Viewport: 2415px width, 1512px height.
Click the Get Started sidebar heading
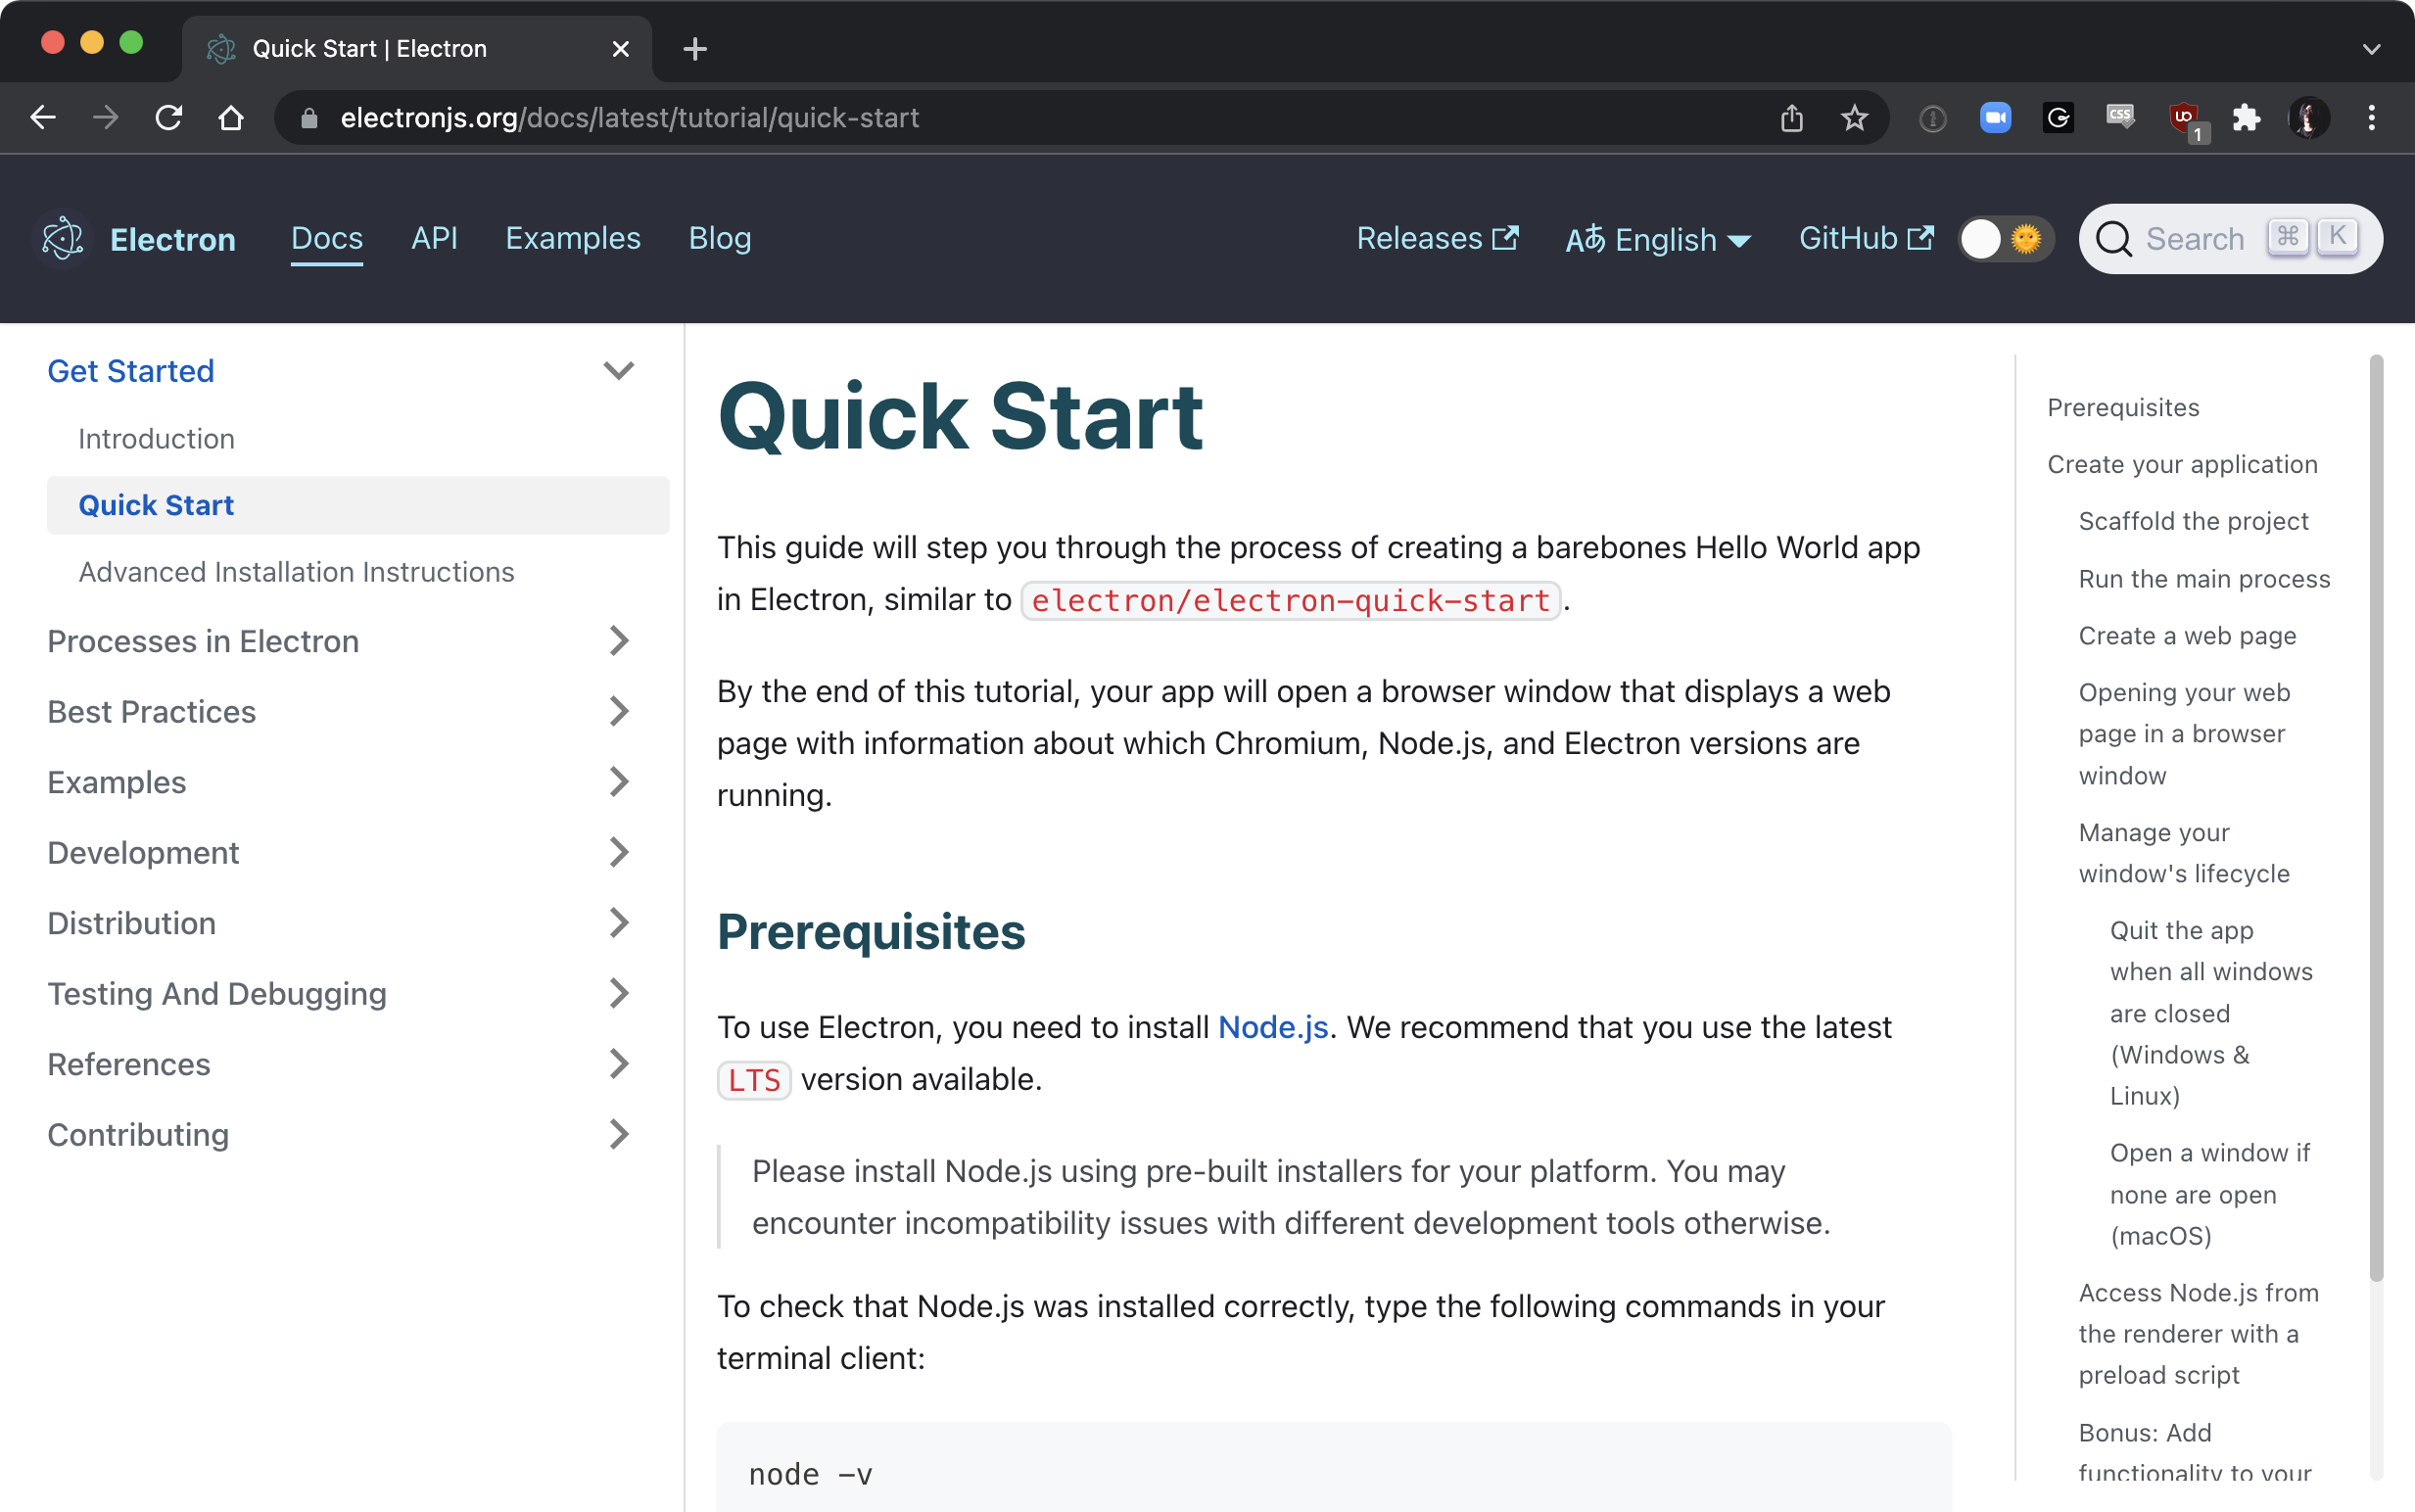pyautogui.click(x=131, y=371)
